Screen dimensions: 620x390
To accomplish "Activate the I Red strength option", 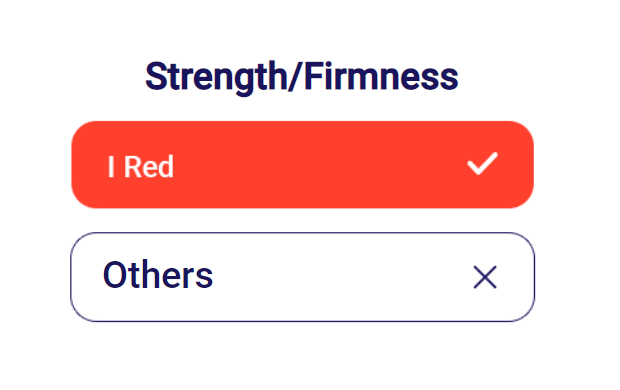I will [x=302, y=165].
